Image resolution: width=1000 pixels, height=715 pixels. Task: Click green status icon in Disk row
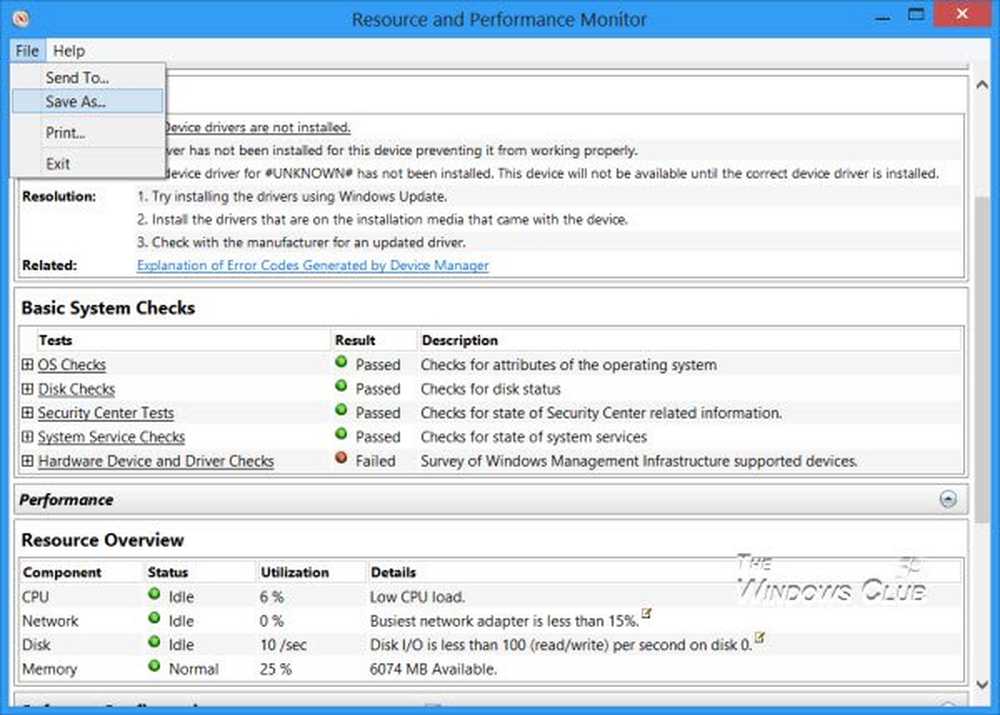coord(154,642)
